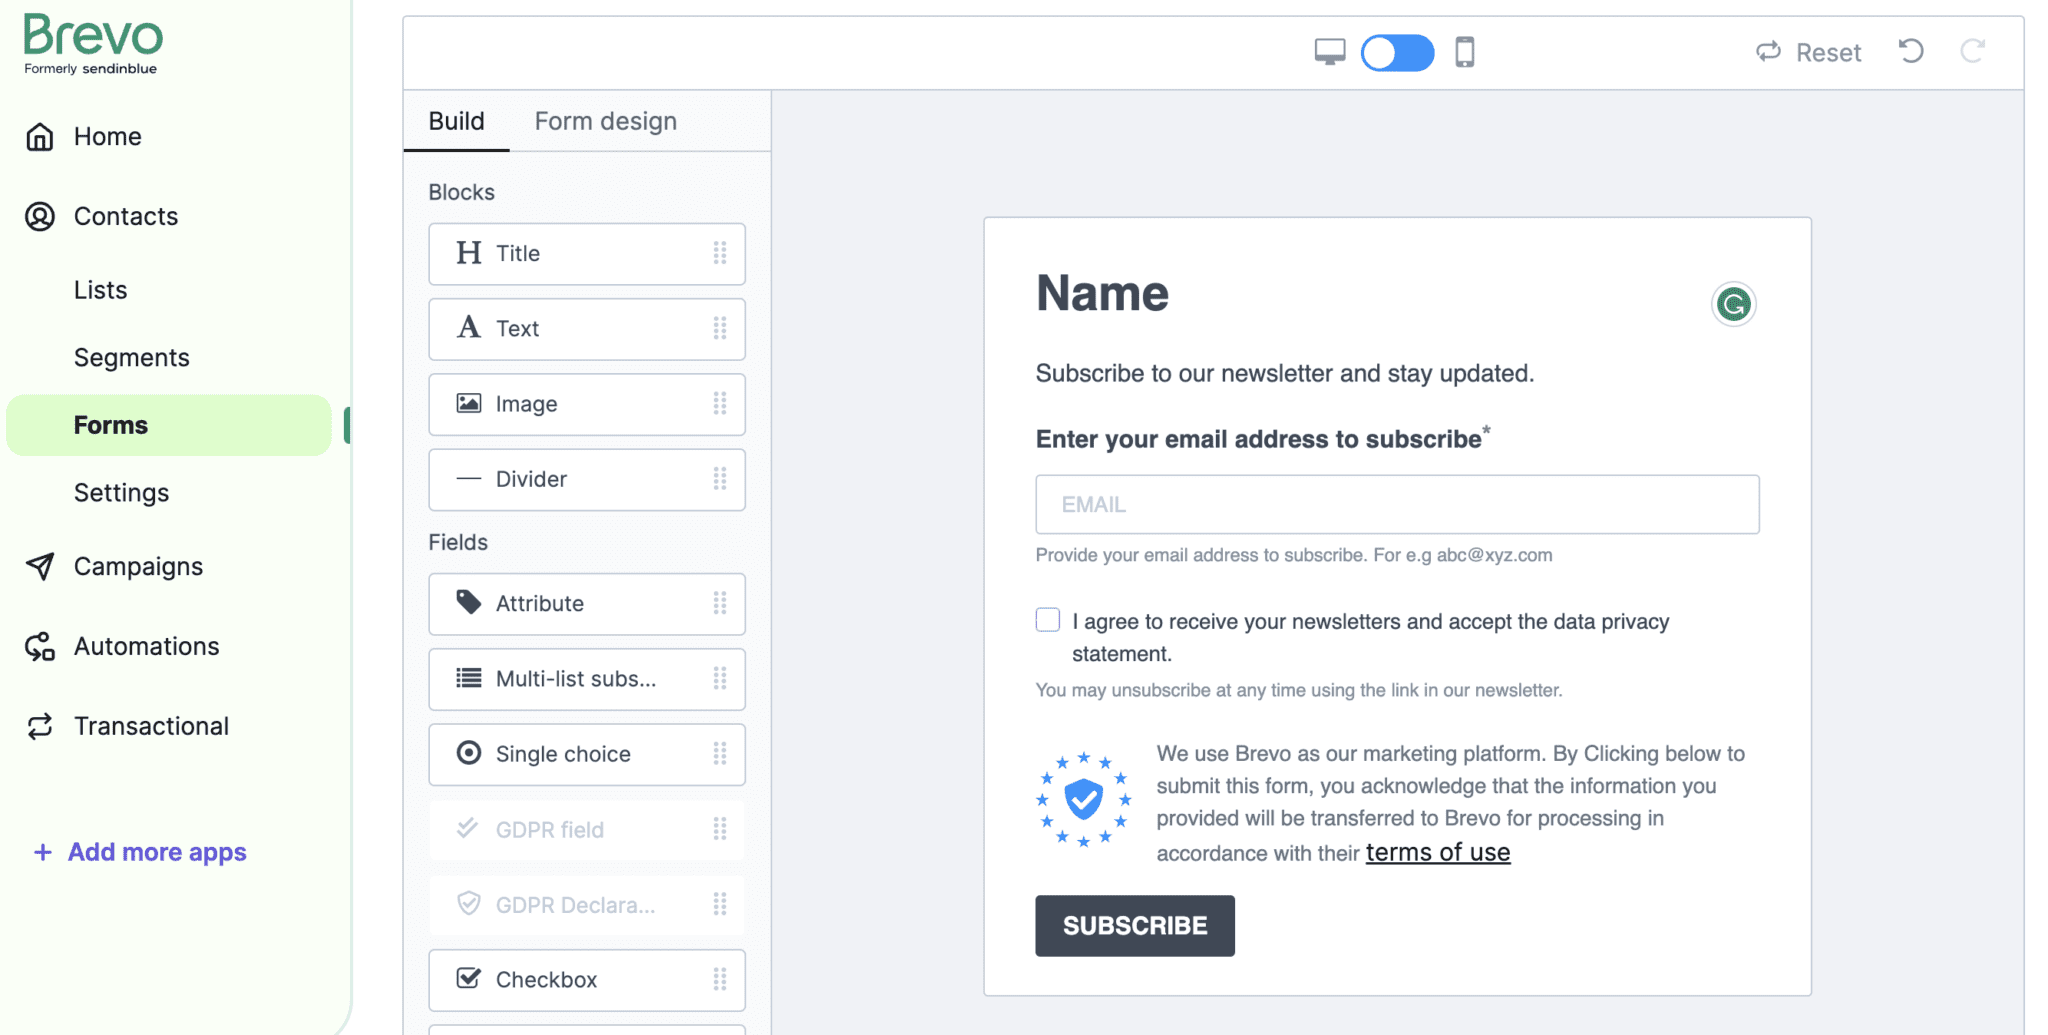This screenshot has width=2048, height=1035.
Task: Open Contacts via its sidebar icon
Action: (40, 216)
